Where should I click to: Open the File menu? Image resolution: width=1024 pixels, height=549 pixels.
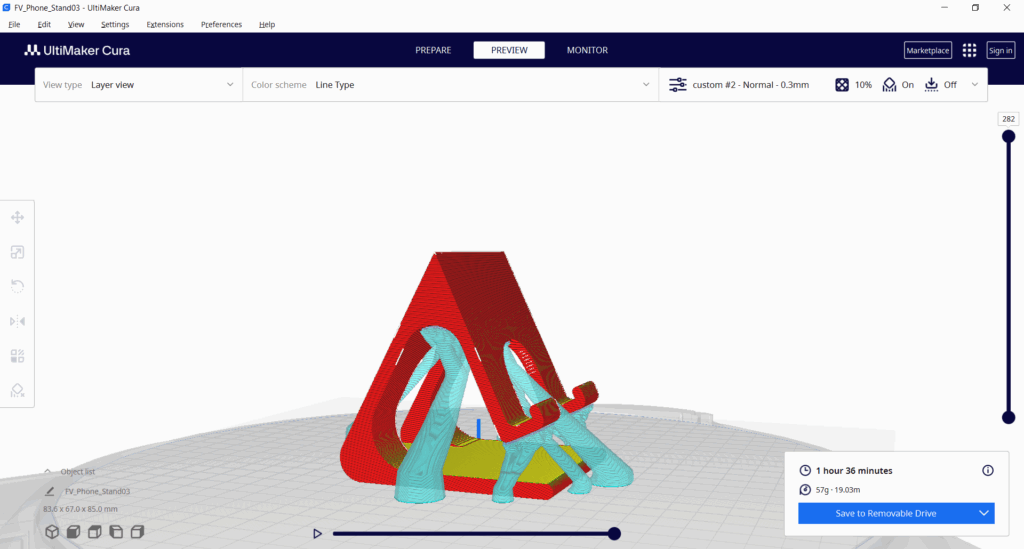pos(14,24)
